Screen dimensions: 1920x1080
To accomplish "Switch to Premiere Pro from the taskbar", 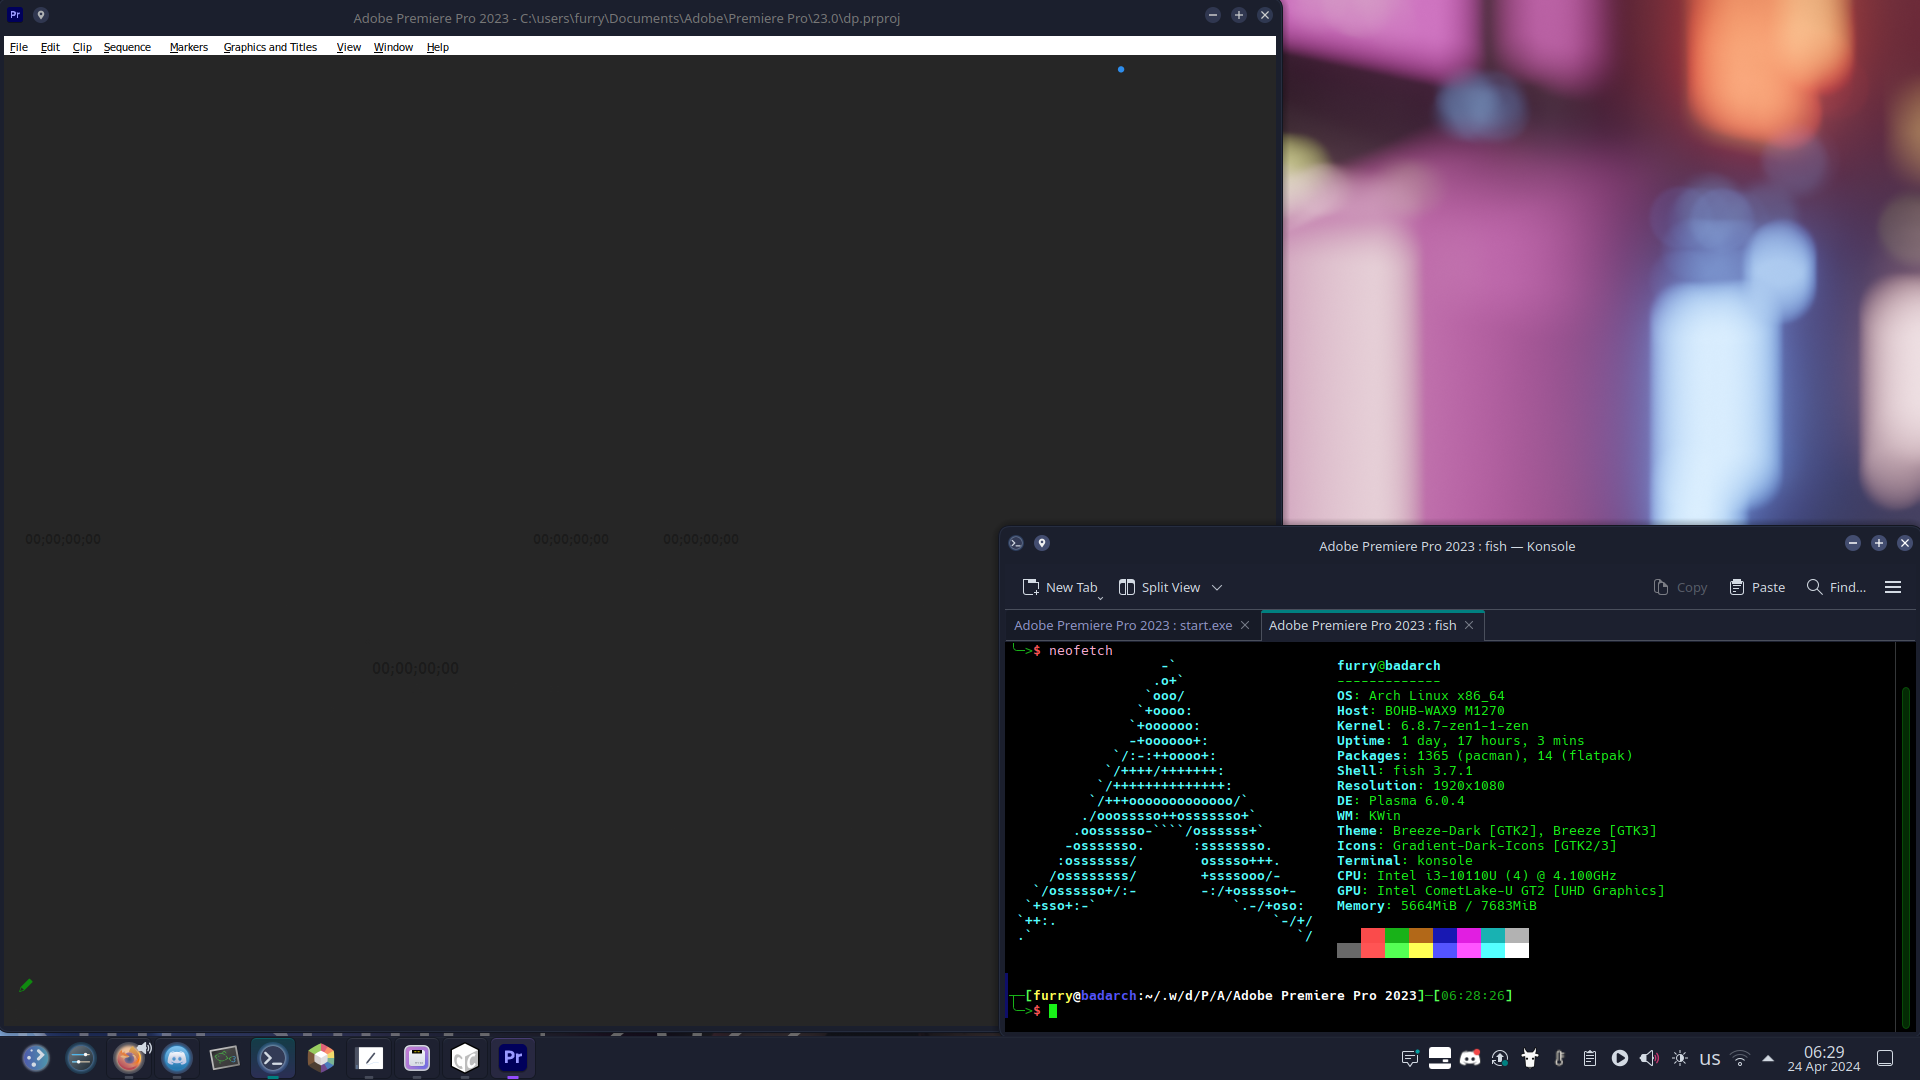I will pyautogui.click(x=513, y=1058).
